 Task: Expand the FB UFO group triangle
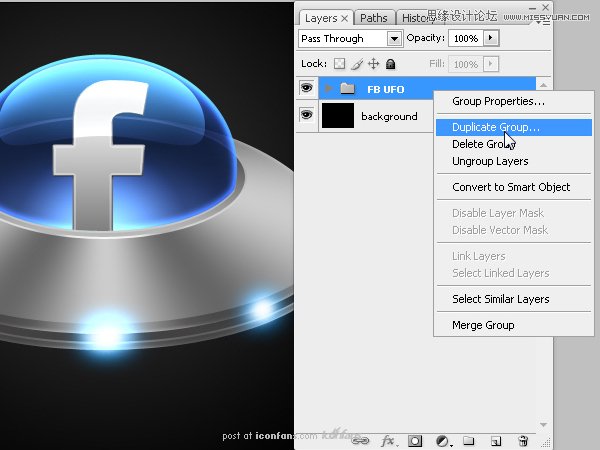pos(327,89)
